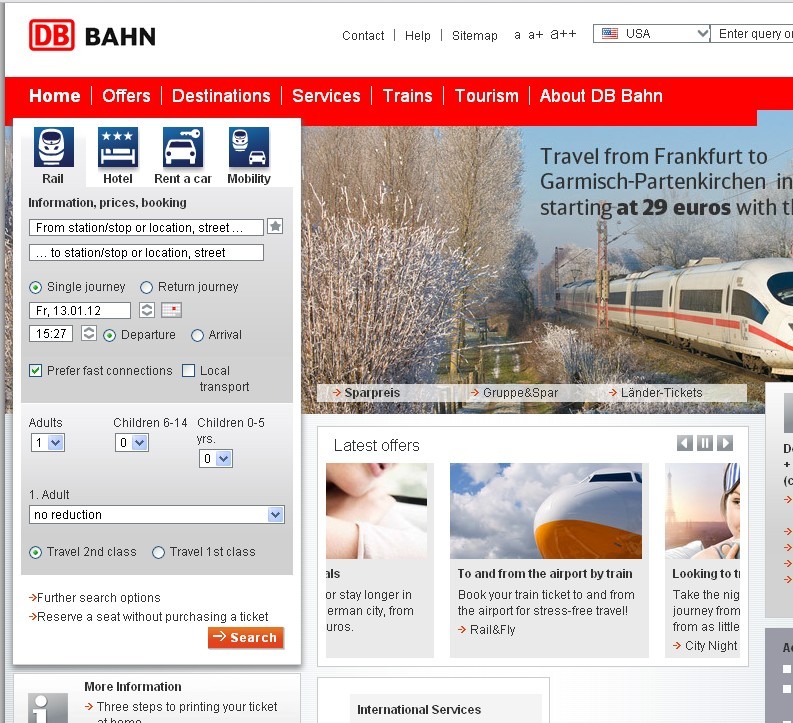Show next Latest offers slide
The width and height of the screenshot is (793, 723).
725,443
